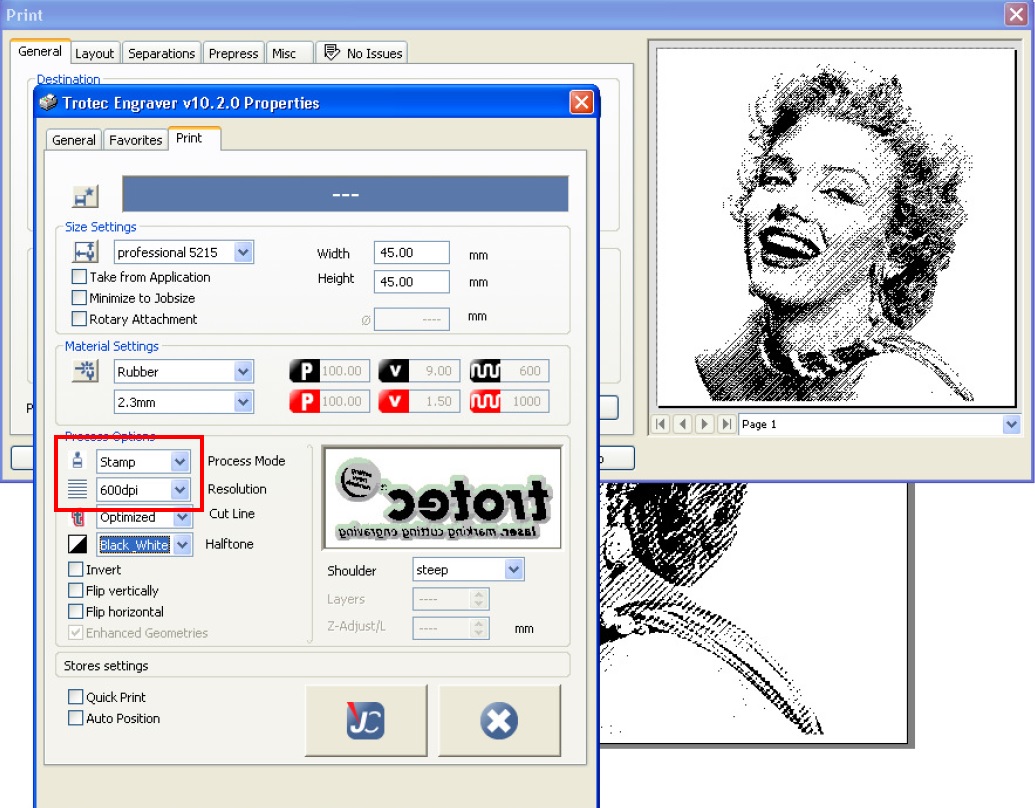Jump to last page in preview

coord(726,424)
